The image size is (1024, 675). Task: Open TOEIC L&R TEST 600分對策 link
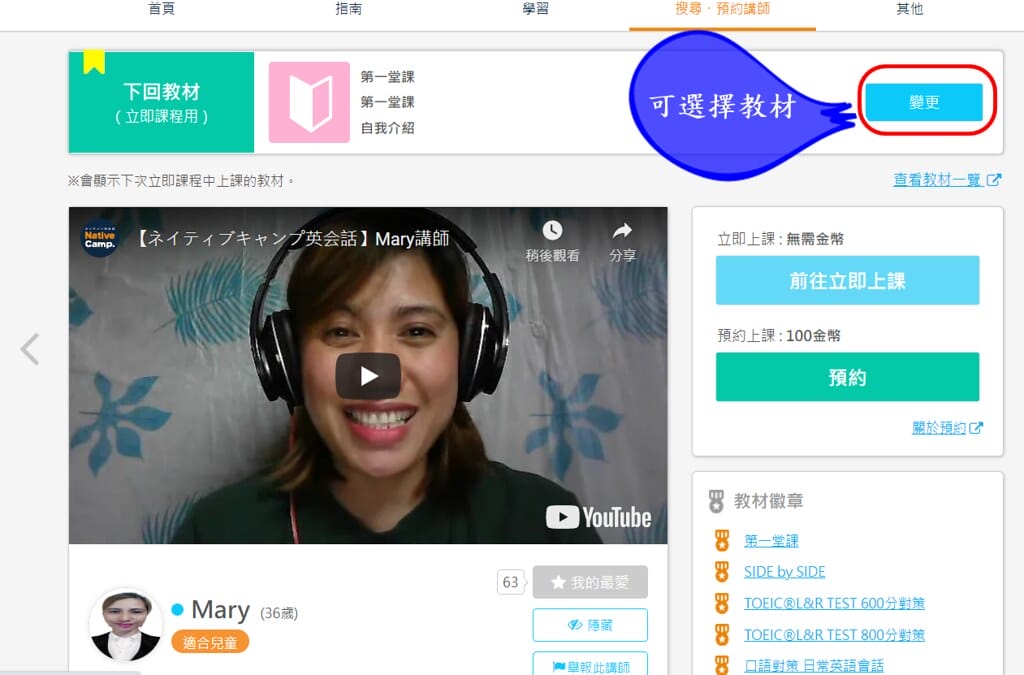click(x=834, y=603)
